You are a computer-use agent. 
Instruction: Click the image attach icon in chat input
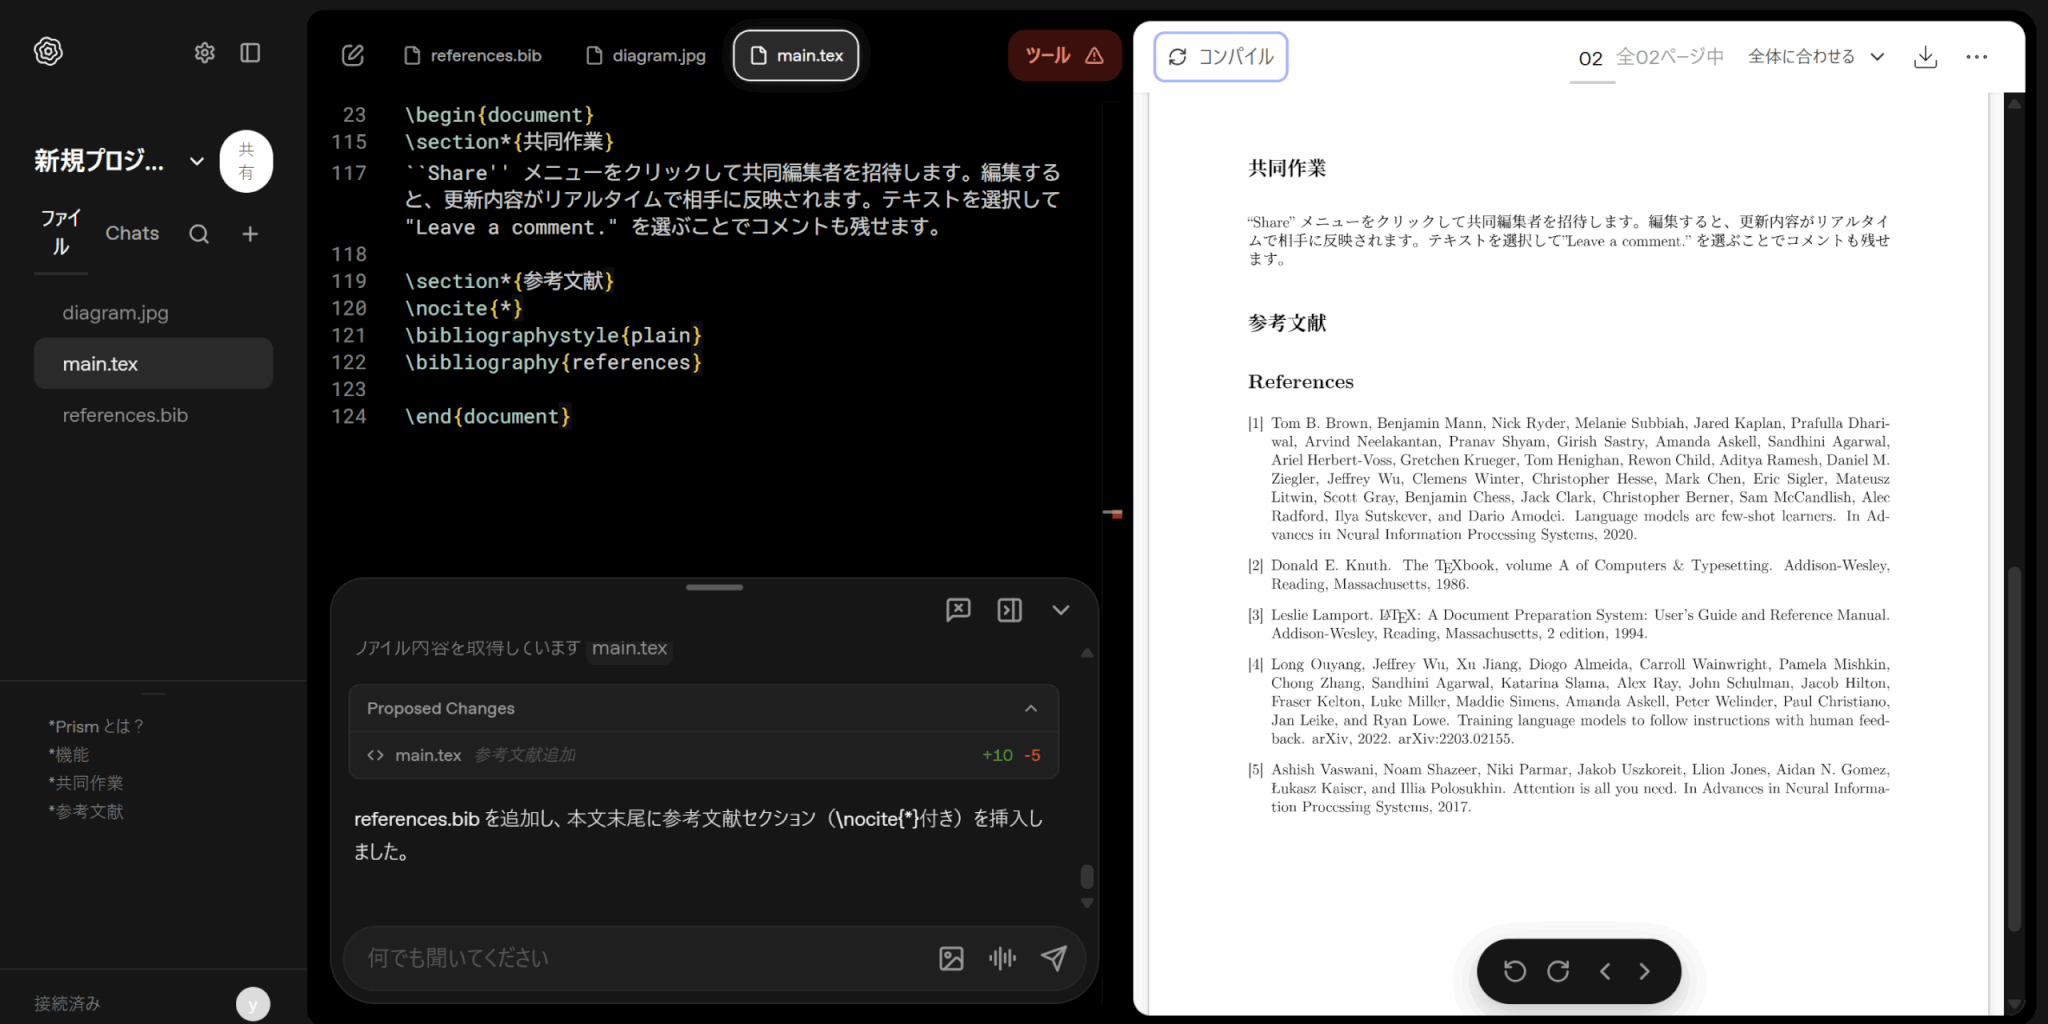click(951, 958)
